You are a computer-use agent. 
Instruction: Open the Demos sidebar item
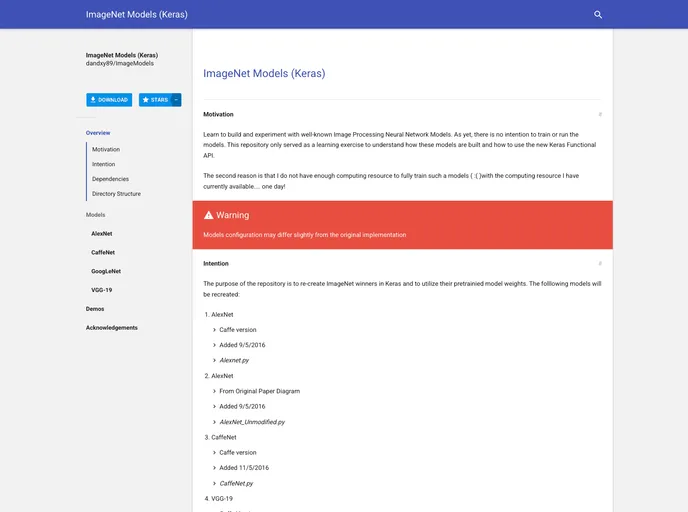[95, 309]
